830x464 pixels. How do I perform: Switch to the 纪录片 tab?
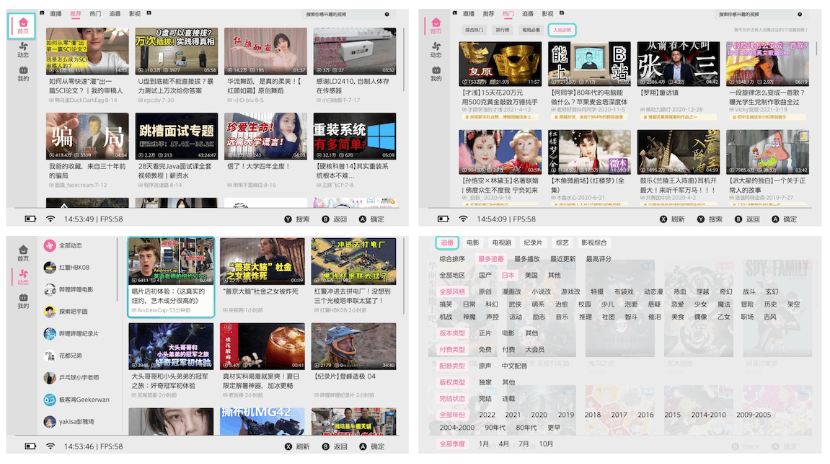pos(532,243)
